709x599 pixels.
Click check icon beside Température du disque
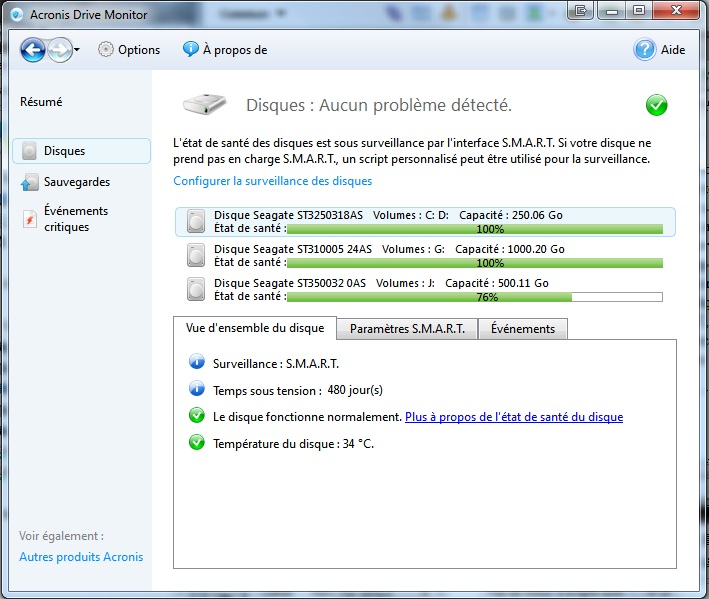pos(197,442)
